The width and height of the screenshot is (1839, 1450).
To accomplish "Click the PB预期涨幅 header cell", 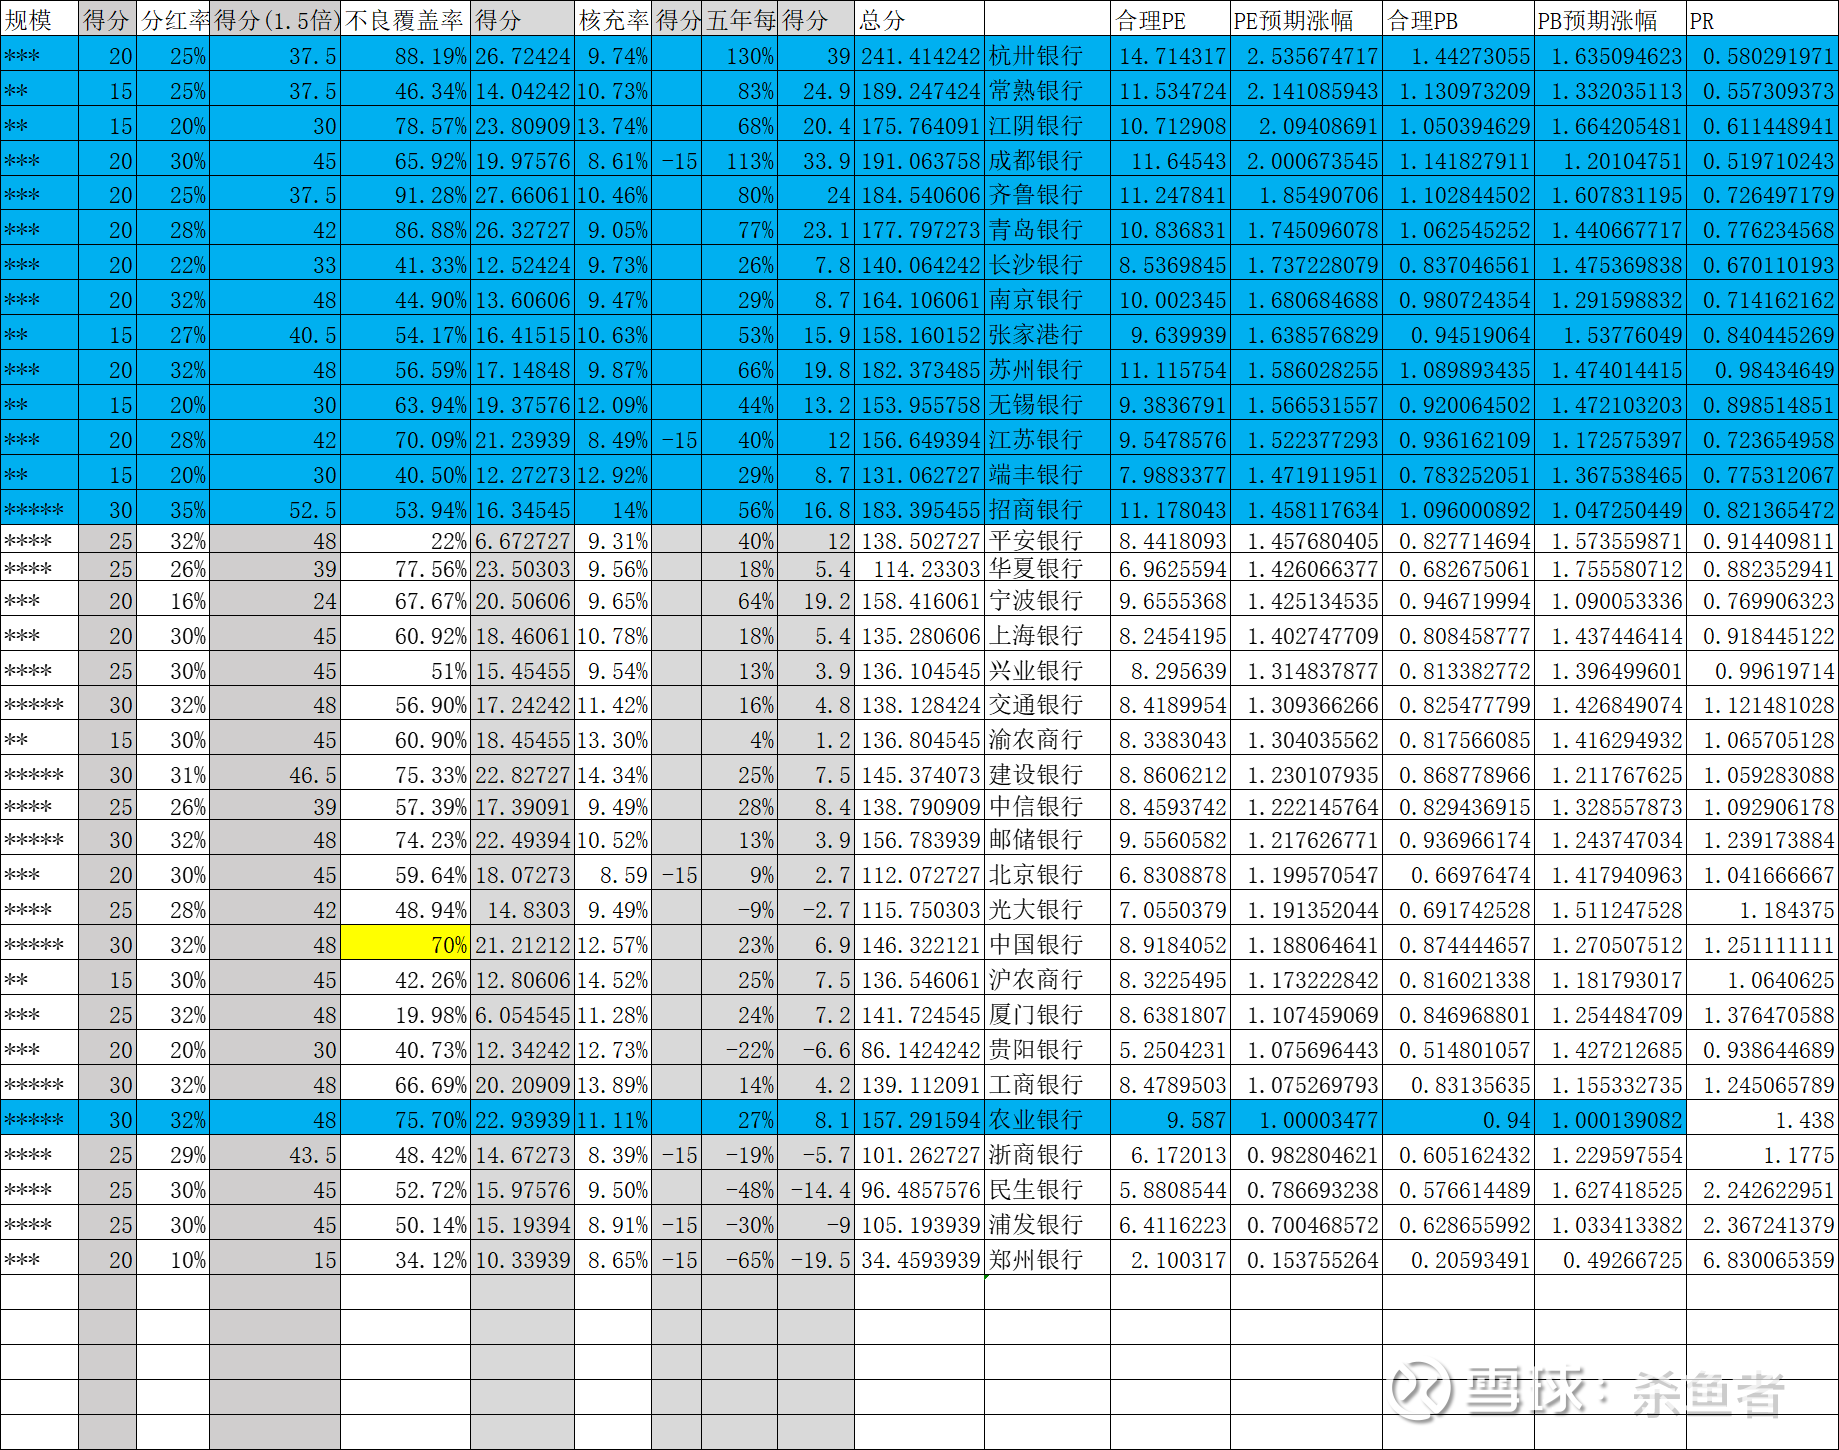I will pos(1610,19).
